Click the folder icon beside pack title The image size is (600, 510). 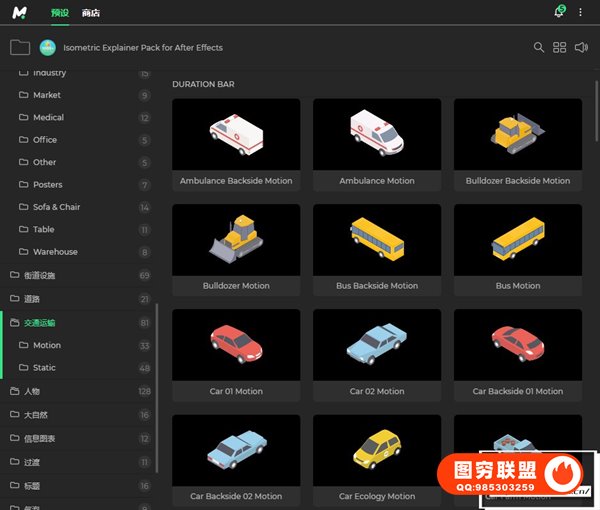(19, 47)
